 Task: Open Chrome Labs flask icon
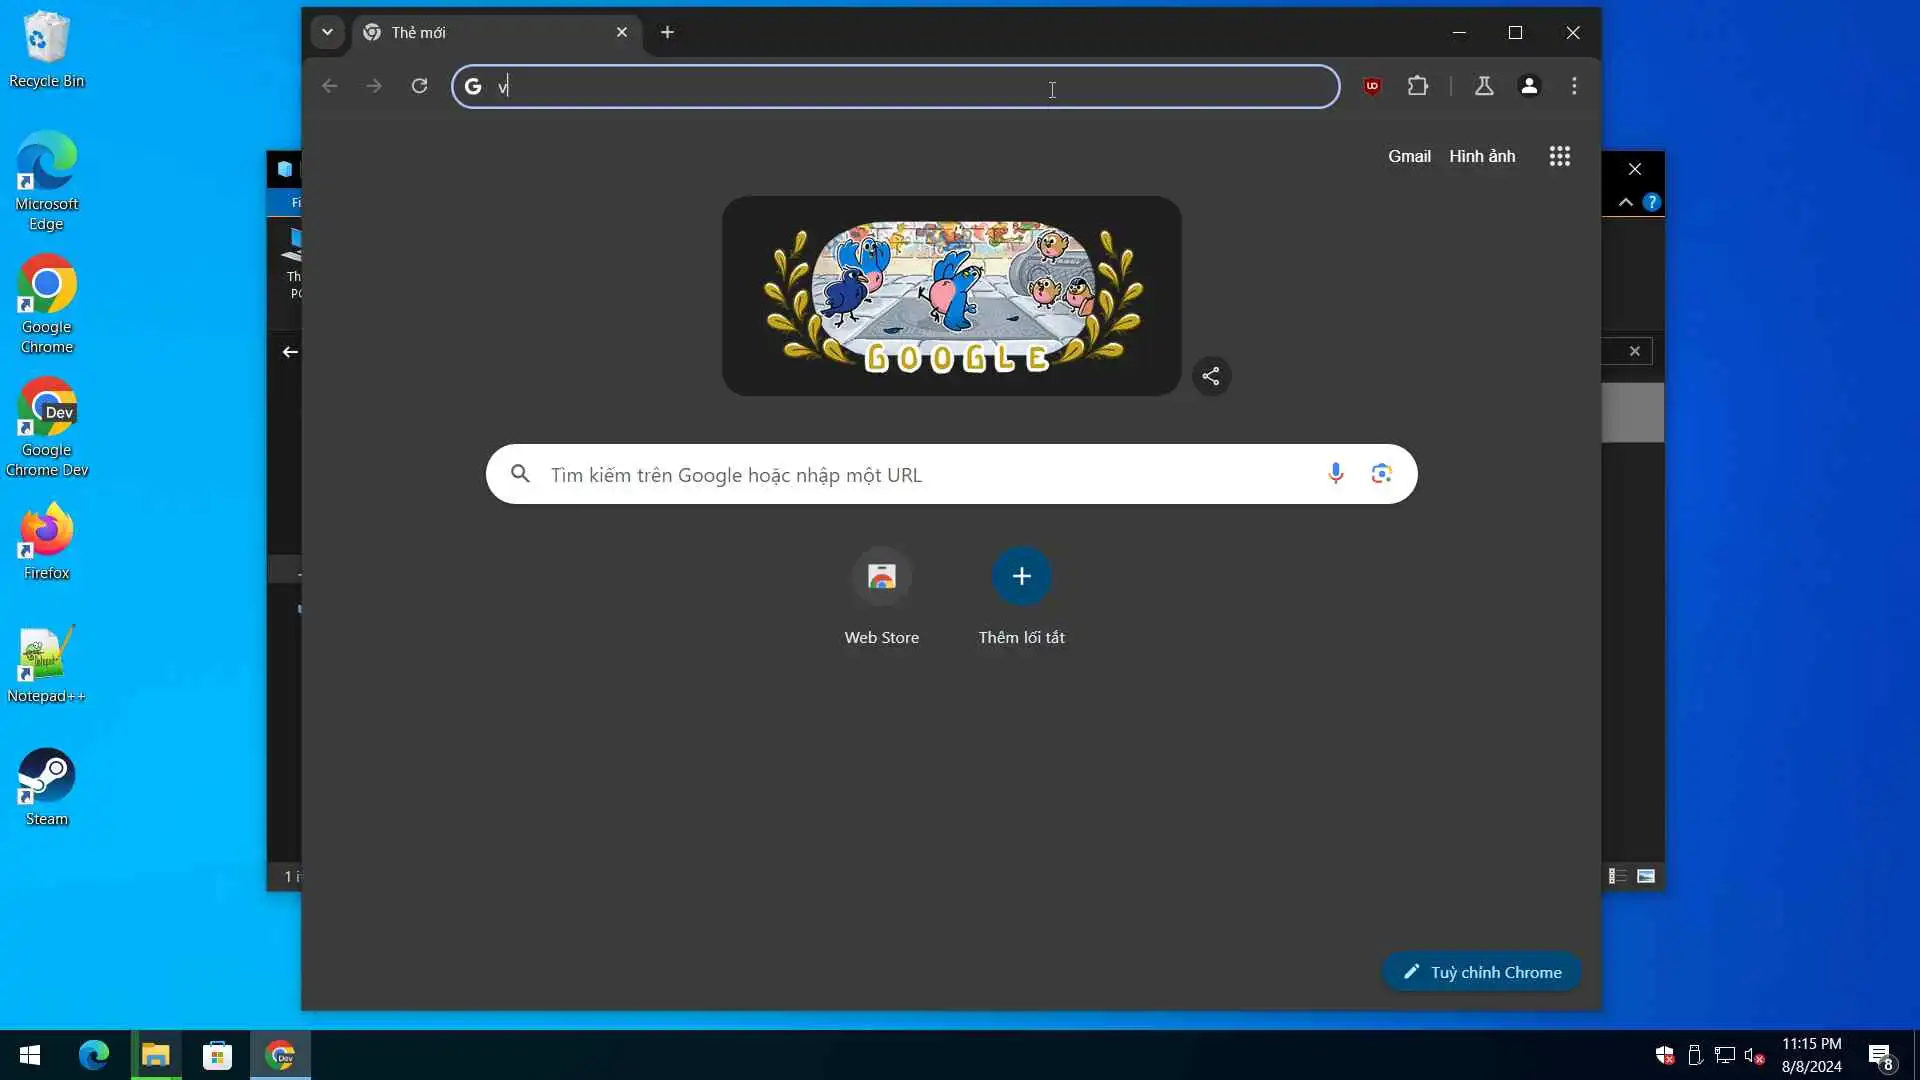click(1484, 86)
